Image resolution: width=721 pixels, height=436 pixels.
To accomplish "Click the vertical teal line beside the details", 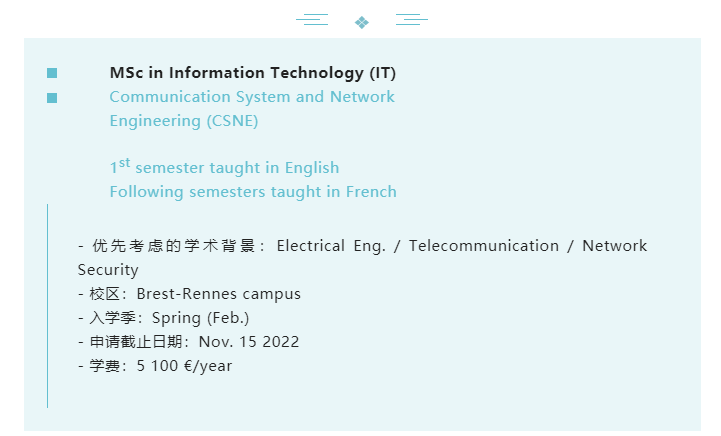I will click(47, 306).
